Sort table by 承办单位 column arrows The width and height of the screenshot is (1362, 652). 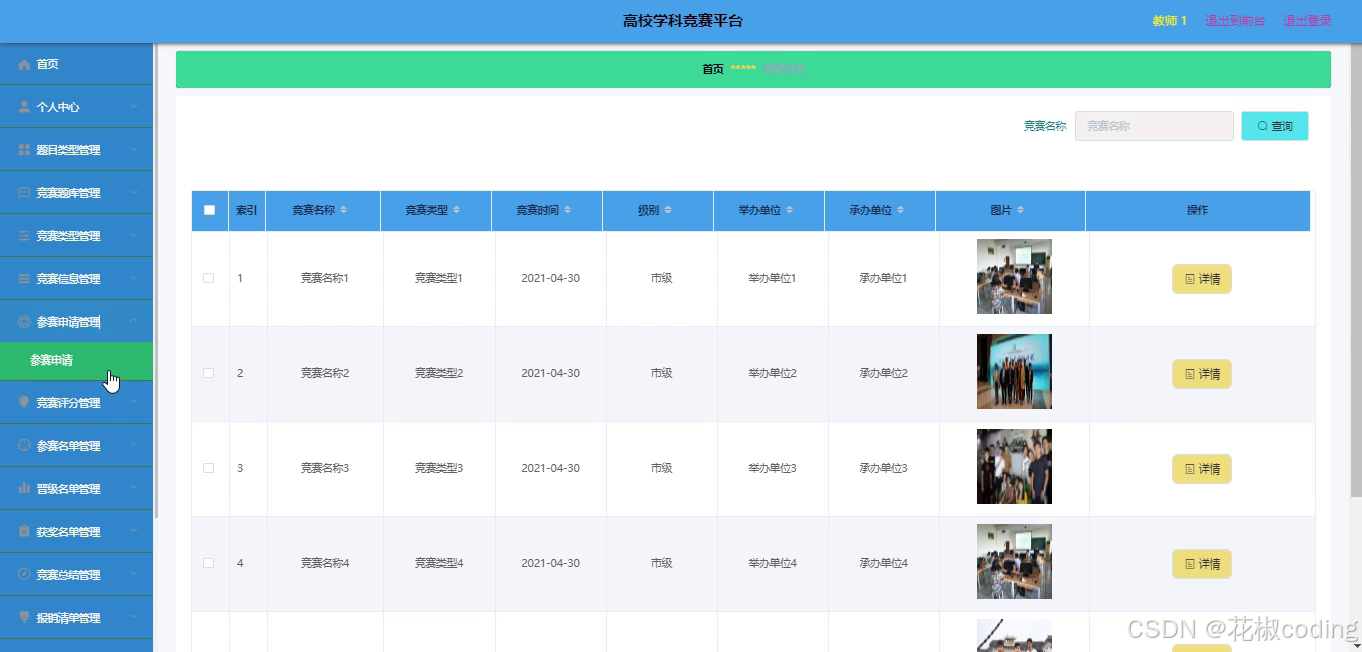coord(901,210)
